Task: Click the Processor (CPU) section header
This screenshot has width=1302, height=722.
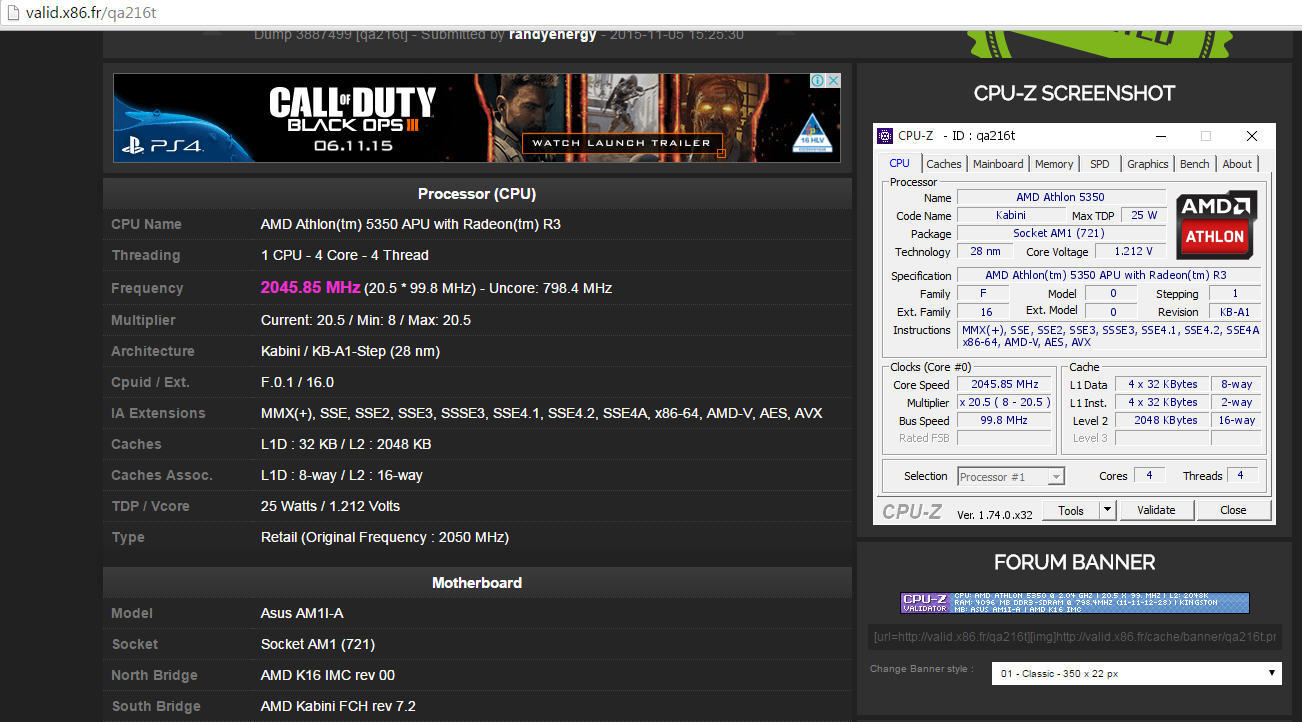Action: 477,193
